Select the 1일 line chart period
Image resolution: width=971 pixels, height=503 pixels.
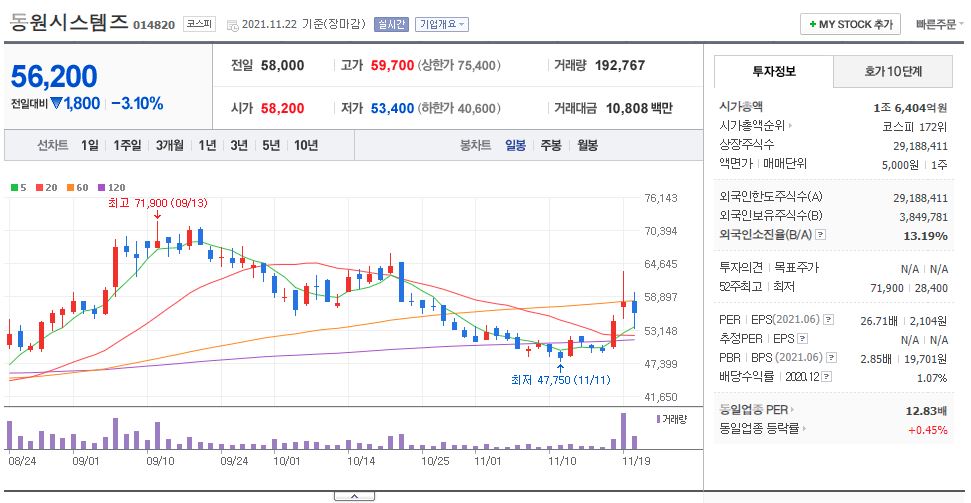point(90,146)
